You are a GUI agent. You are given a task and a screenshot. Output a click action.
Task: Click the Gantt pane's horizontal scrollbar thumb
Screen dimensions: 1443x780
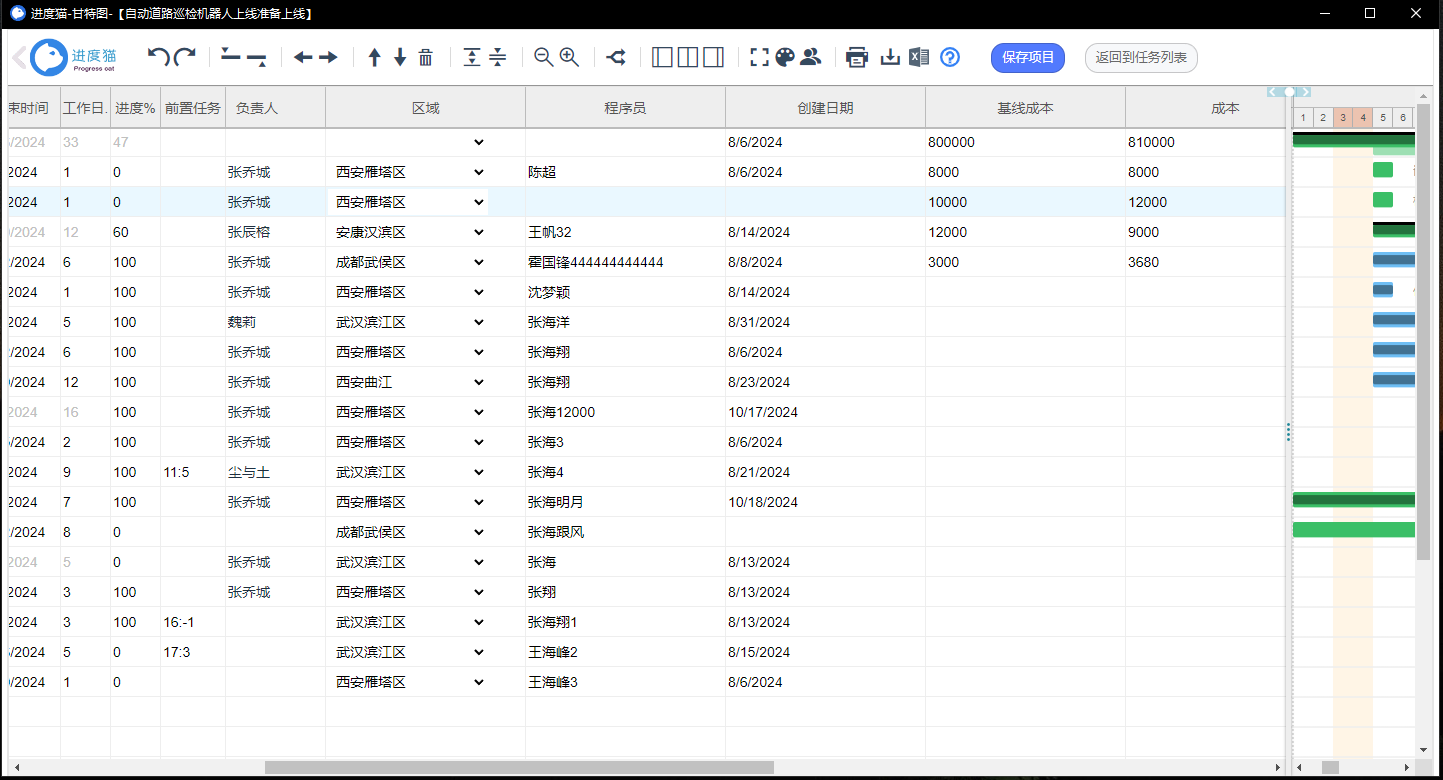click(1330, 767)
